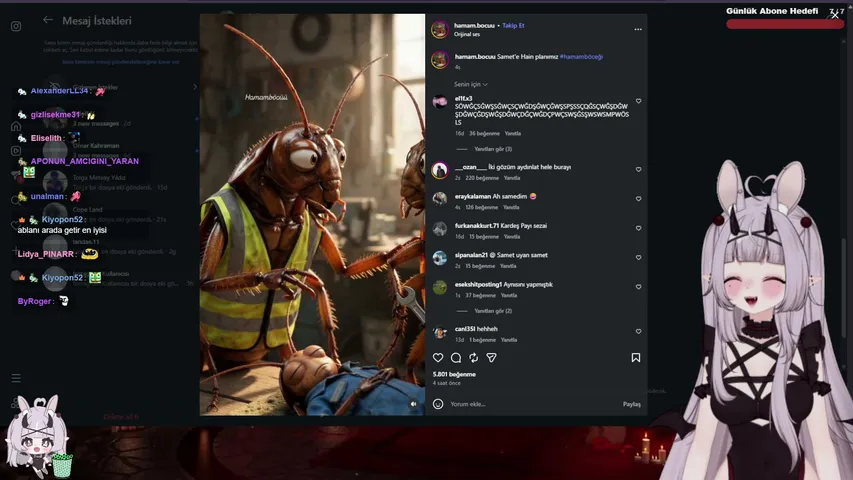Expand hidden requests chevron in message list
This screenshot has height=480, width=853.
pos(195,87)
